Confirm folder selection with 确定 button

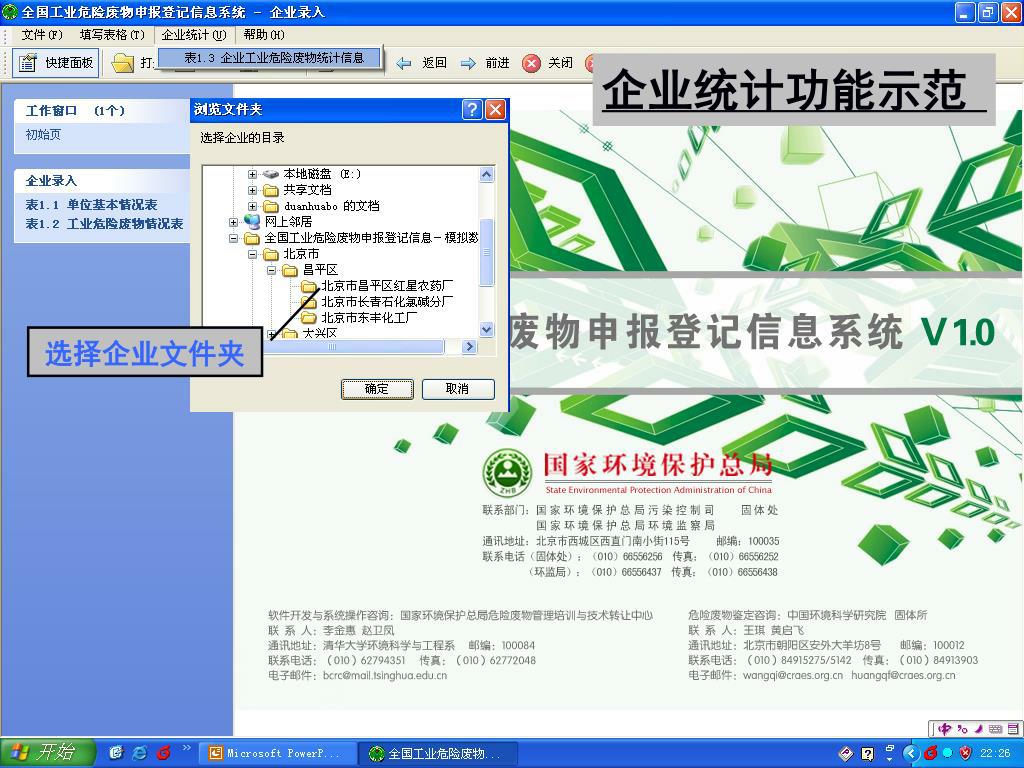377,389
